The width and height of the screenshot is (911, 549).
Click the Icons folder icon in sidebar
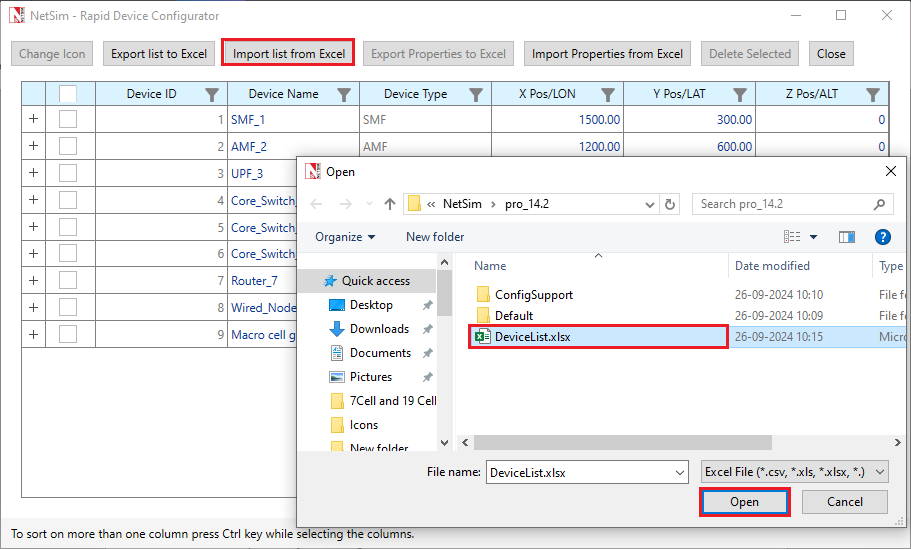[337, 425]
